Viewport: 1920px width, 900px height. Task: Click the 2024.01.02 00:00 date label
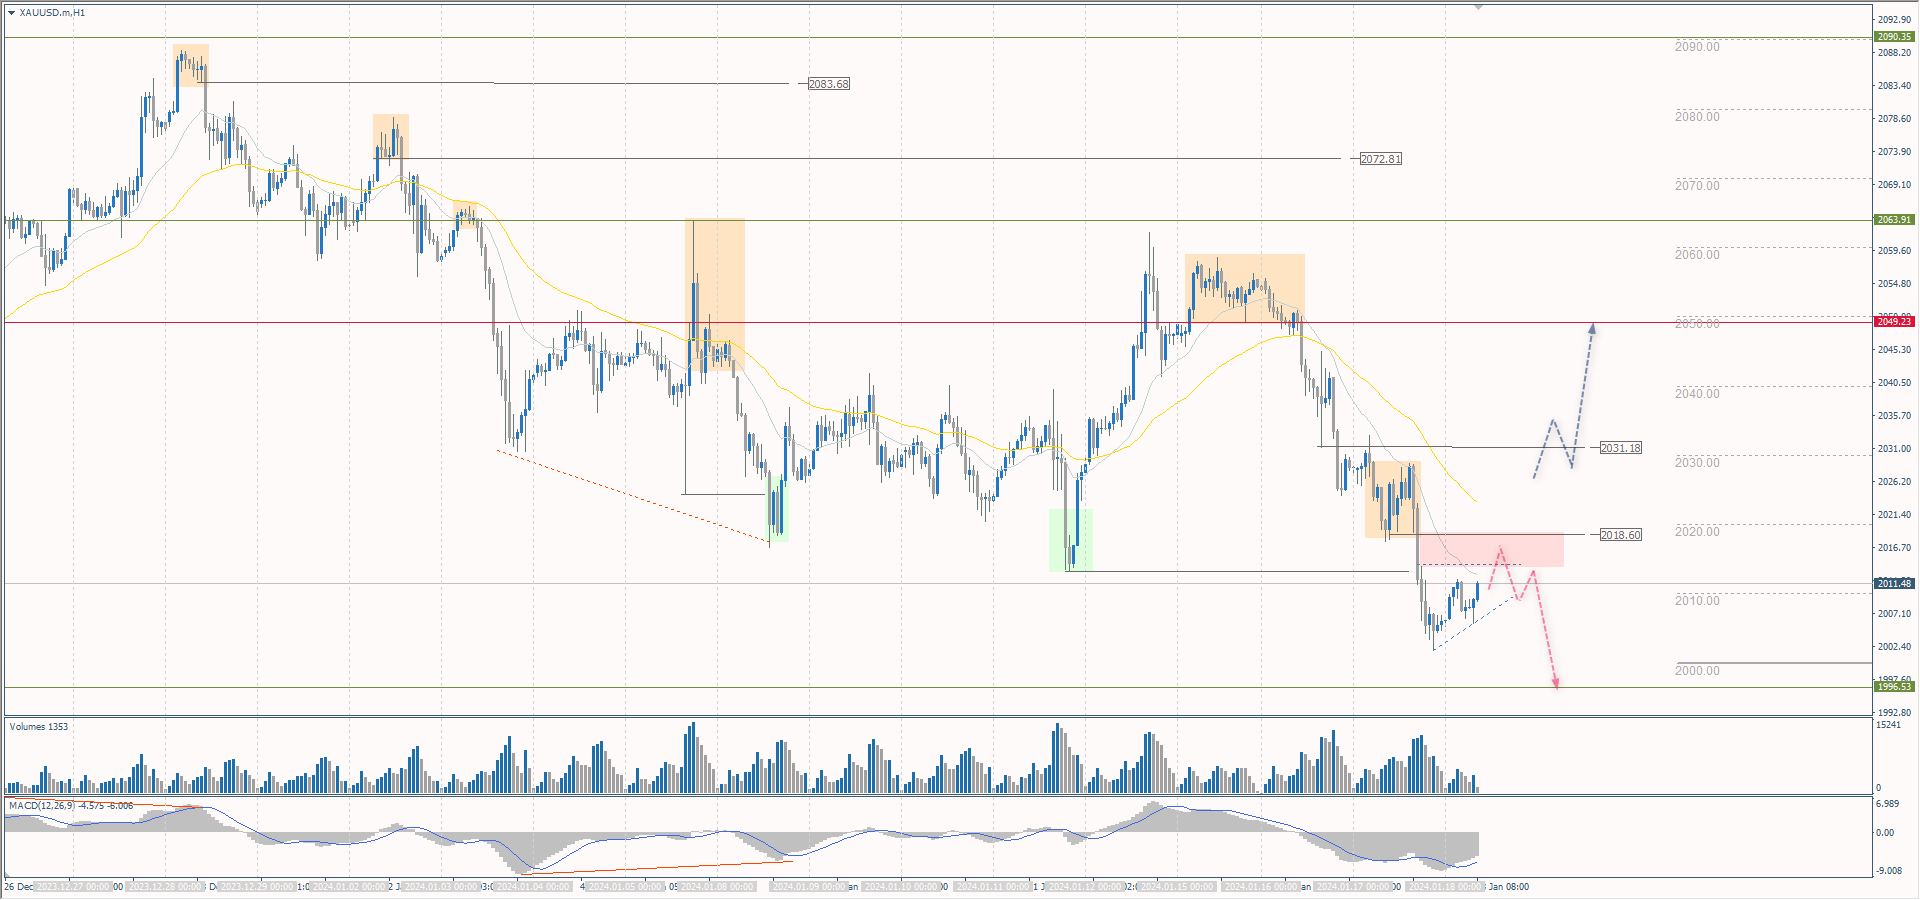[x=349, y=887]
